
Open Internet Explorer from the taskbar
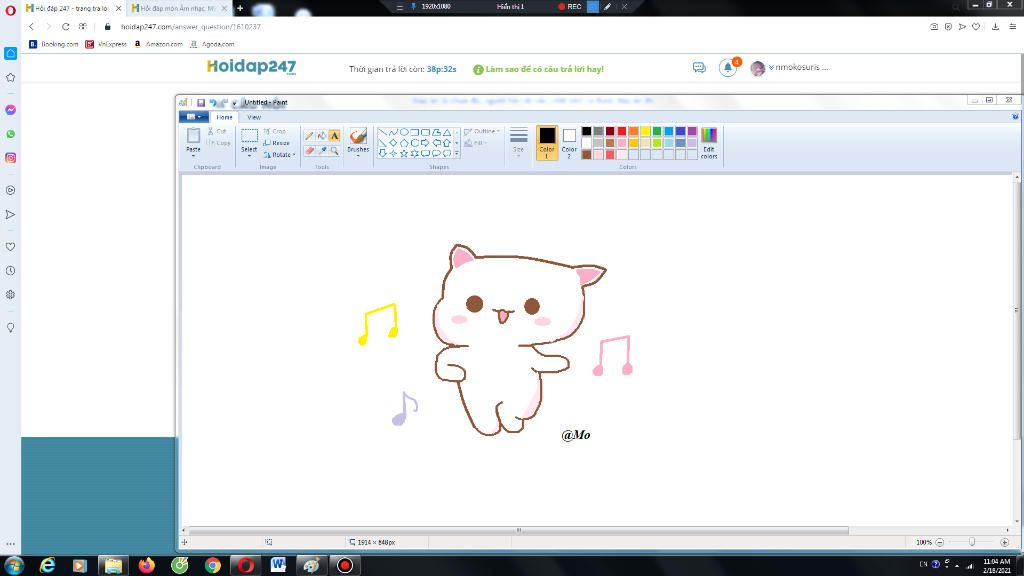[48, 565]
